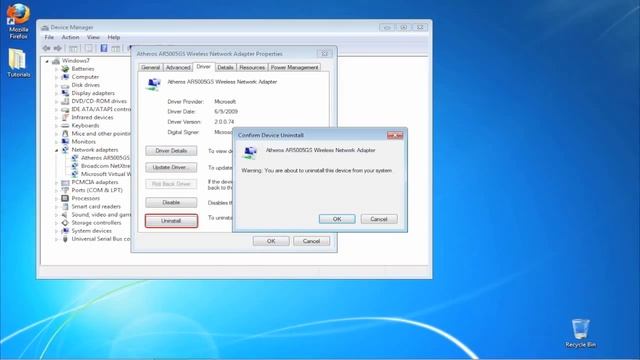
Task: Click the Keyboards label in device tree
Action: 85,125
